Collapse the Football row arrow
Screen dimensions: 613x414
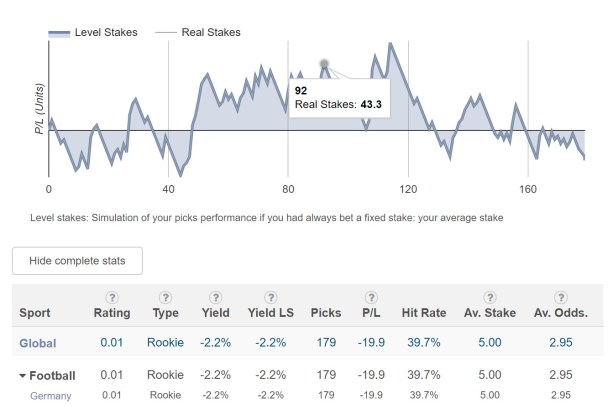point(23,376)
